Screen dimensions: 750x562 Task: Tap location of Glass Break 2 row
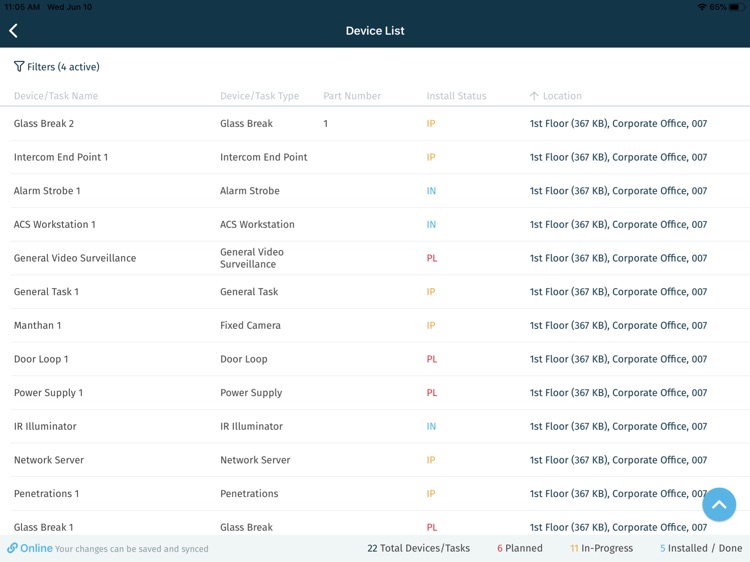pyautogui.click(x=618, y=123)
